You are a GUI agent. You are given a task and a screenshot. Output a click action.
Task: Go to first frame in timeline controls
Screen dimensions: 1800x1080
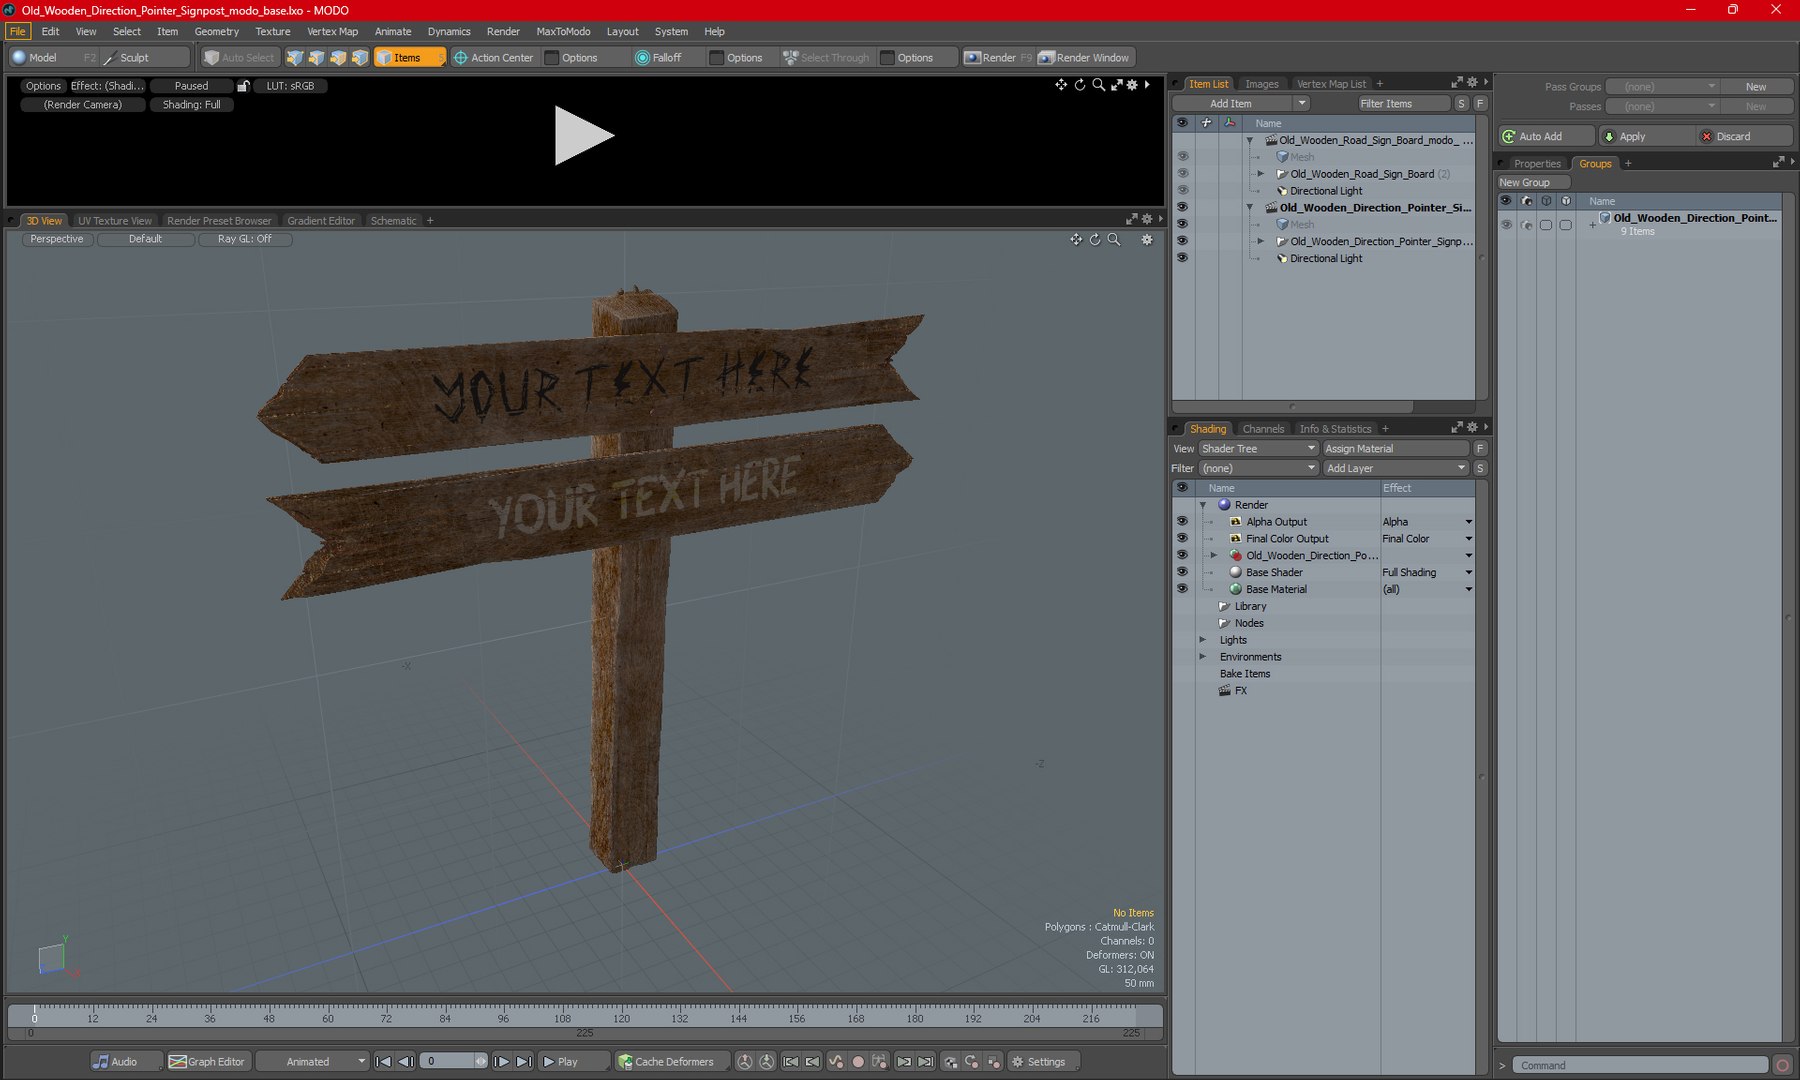[x=383, y=1062]
